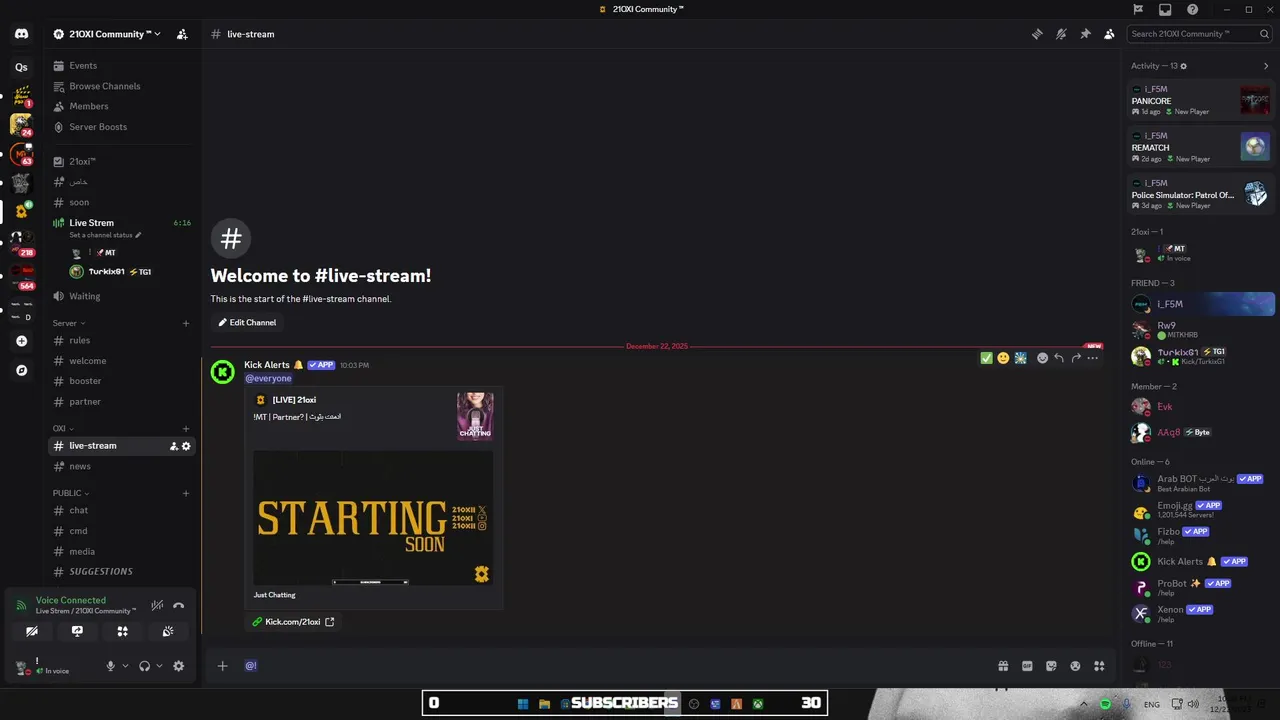Disconnect from voice channel
The width and height of the screenshot is (1280, 720).
tap(179, 605)
